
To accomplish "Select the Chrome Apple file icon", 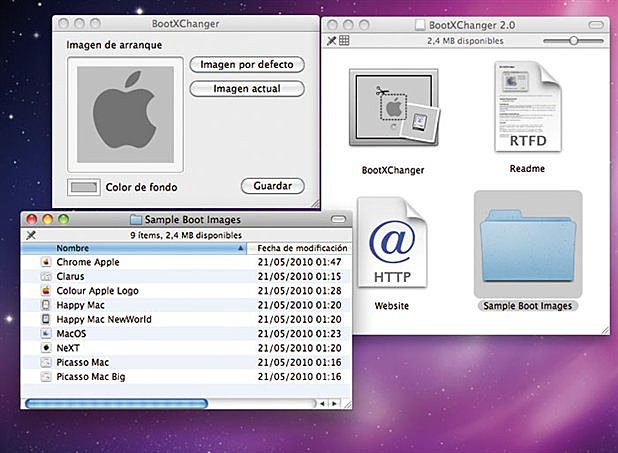I will pyautogui.click(x=46, y=262).
